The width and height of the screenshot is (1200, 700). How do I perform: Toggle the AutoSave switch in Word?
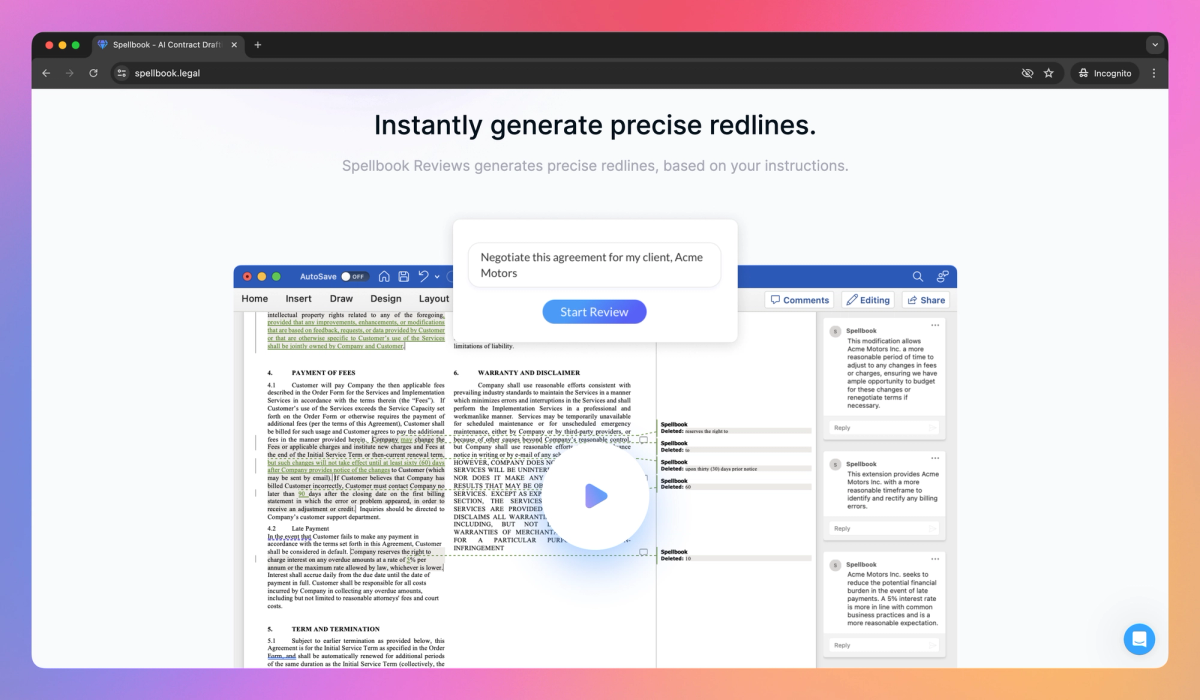click(353, 276)
